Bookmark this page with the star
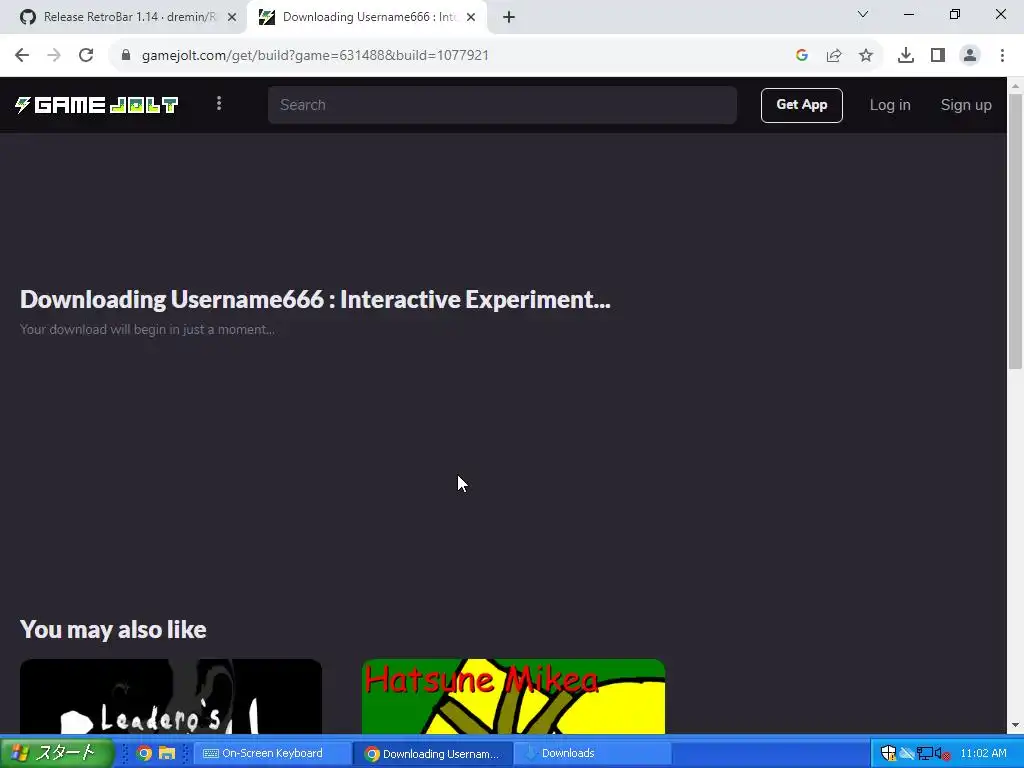The height and width of the screenshot is (768, 1024). pos(866,55)
